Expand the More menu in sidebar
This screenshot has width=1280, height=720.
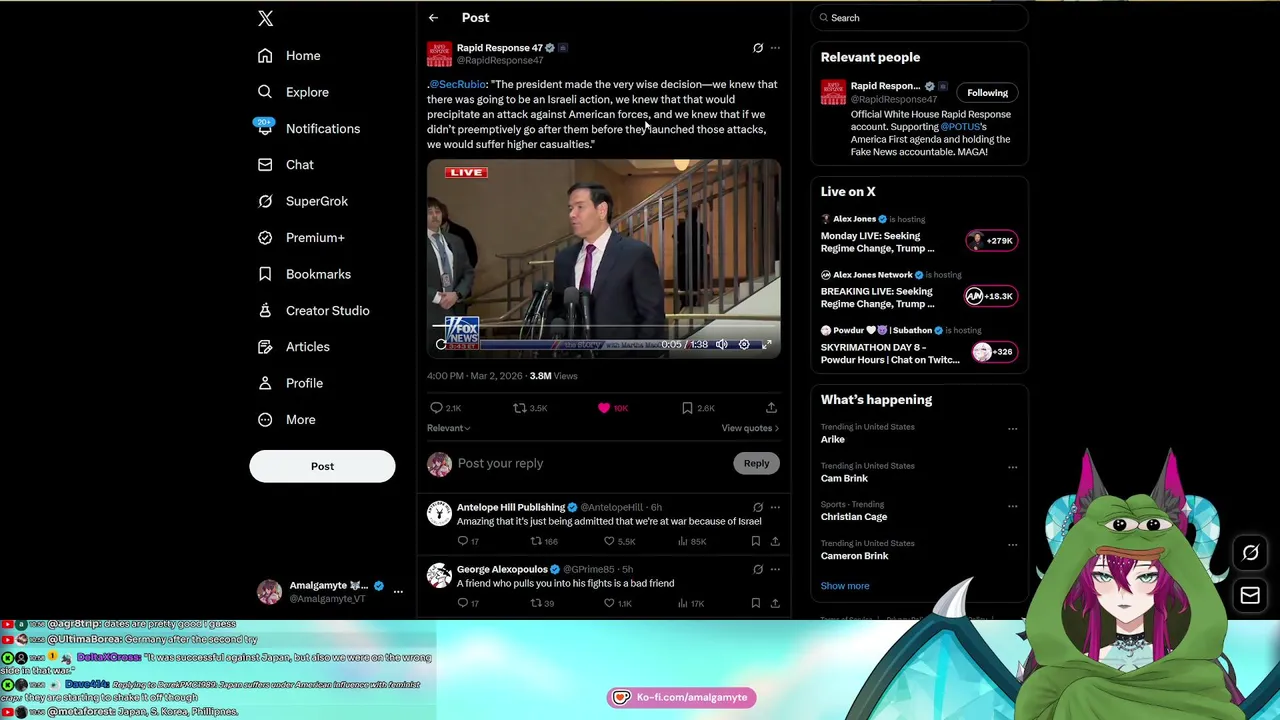point(286,420)
